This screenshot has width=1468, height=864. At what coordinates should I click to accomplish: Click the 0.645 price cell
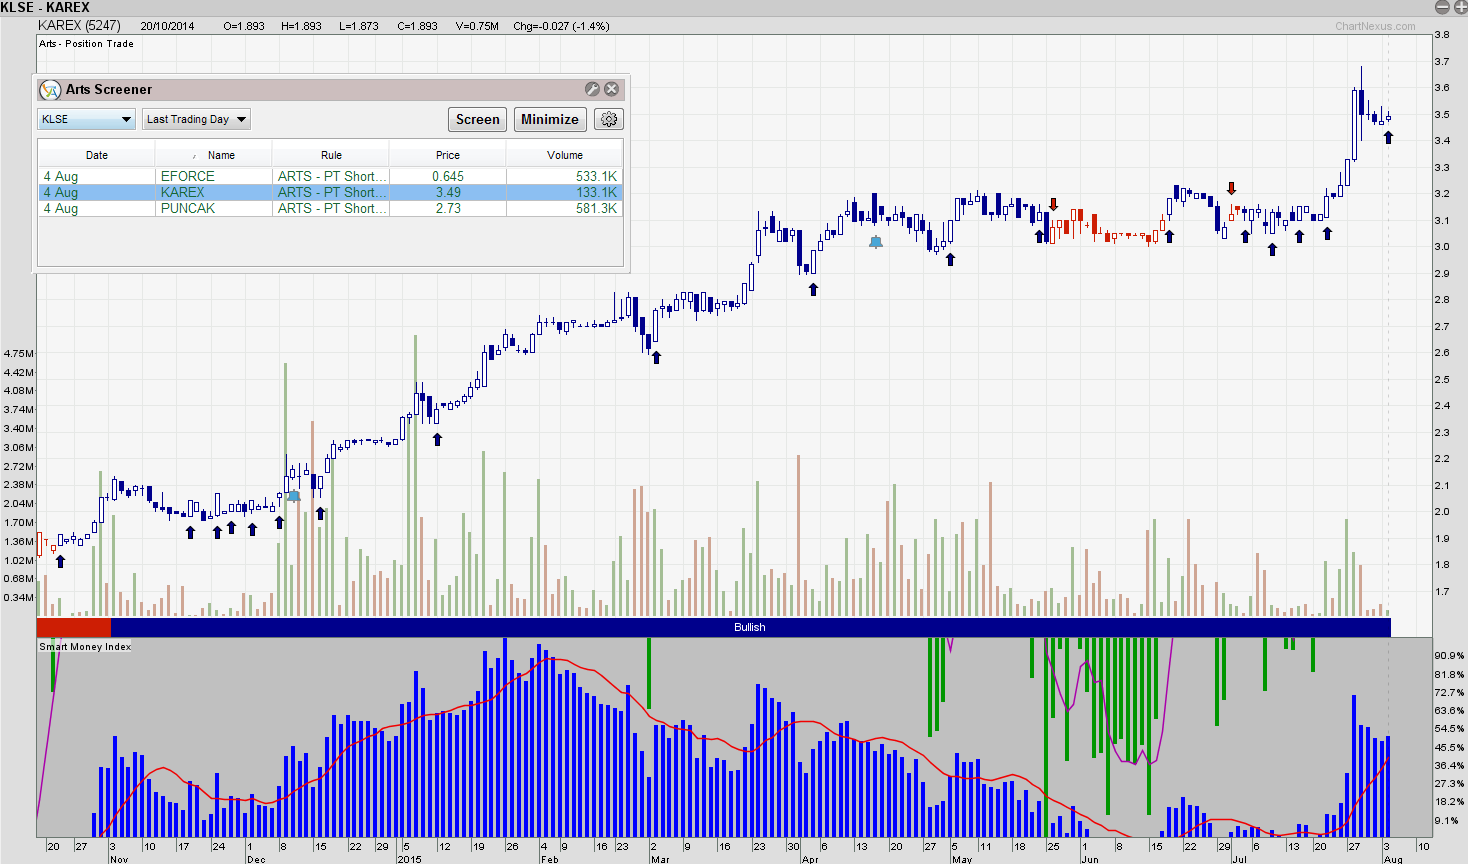pos(448,176)
